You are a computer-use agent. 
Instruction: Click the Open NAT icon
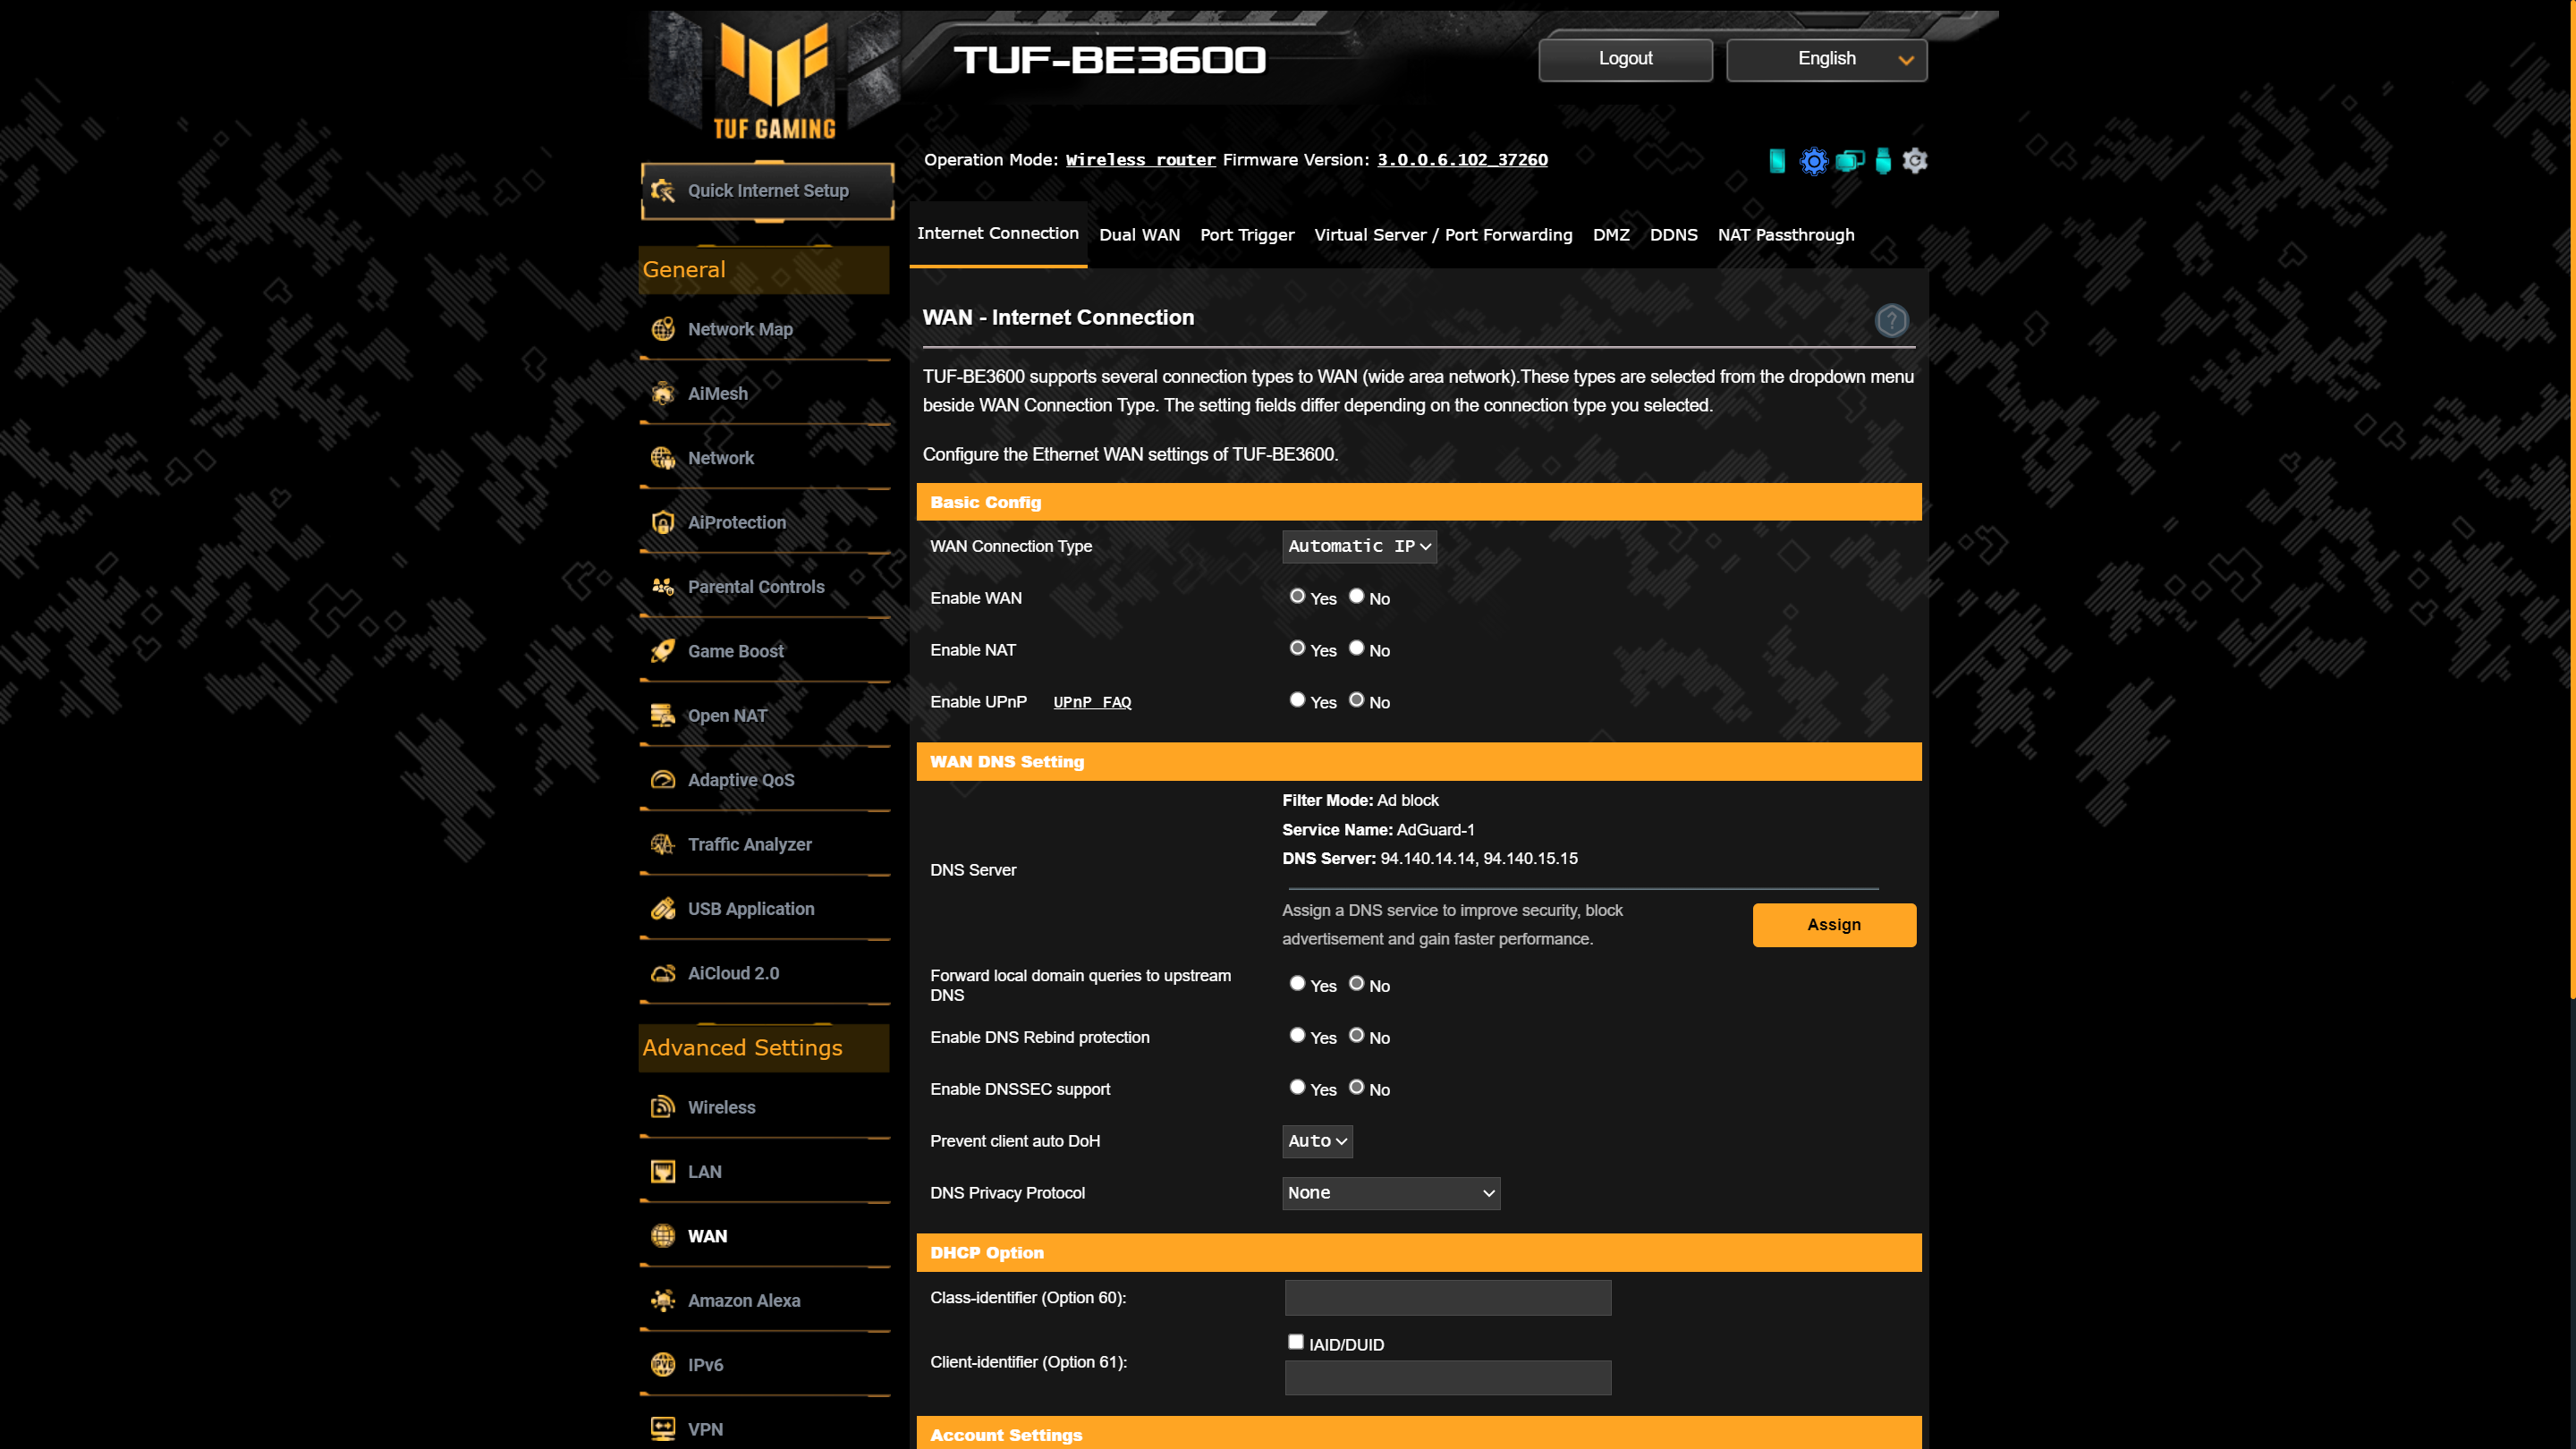point(664,715)
